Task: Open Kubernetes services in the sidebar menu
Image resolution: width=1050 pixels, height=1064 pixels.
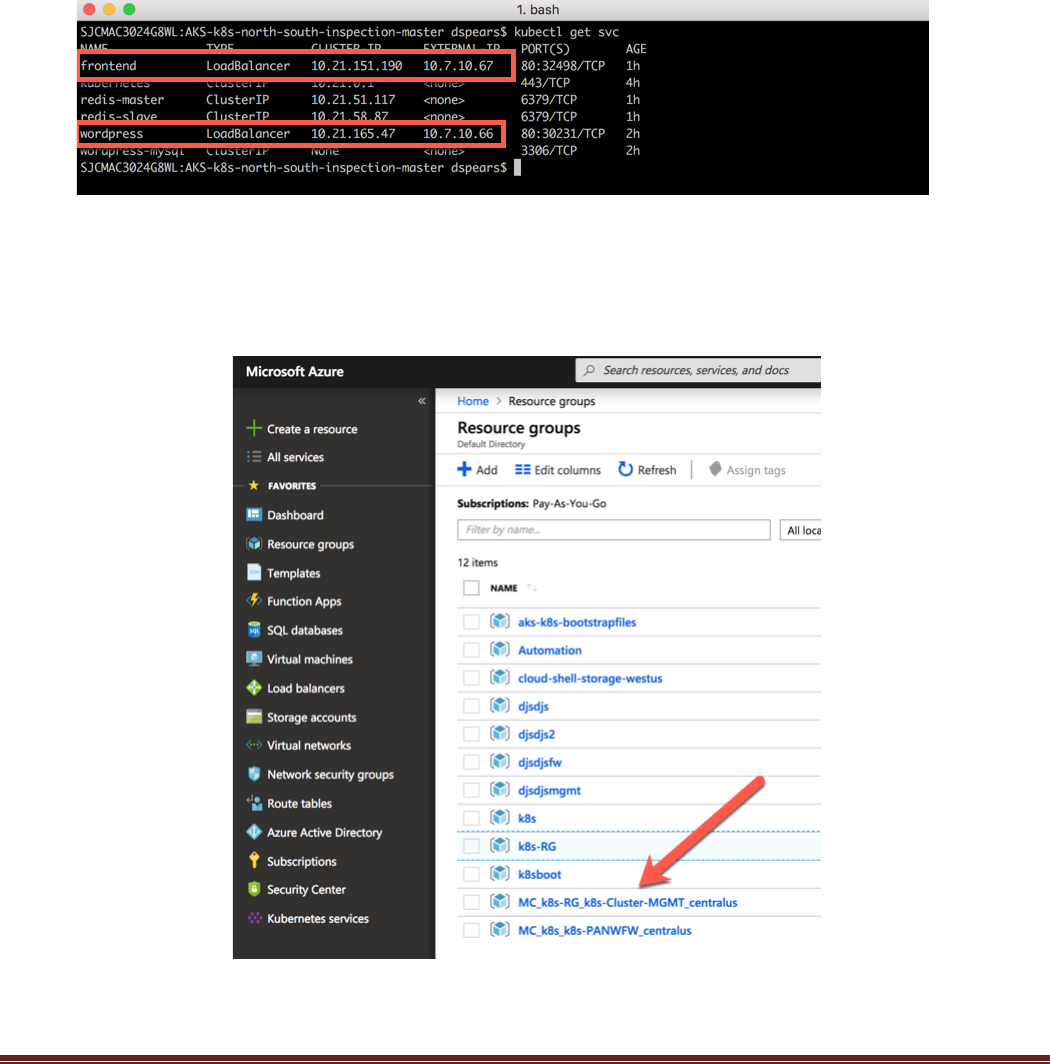Action: [318, 918]
